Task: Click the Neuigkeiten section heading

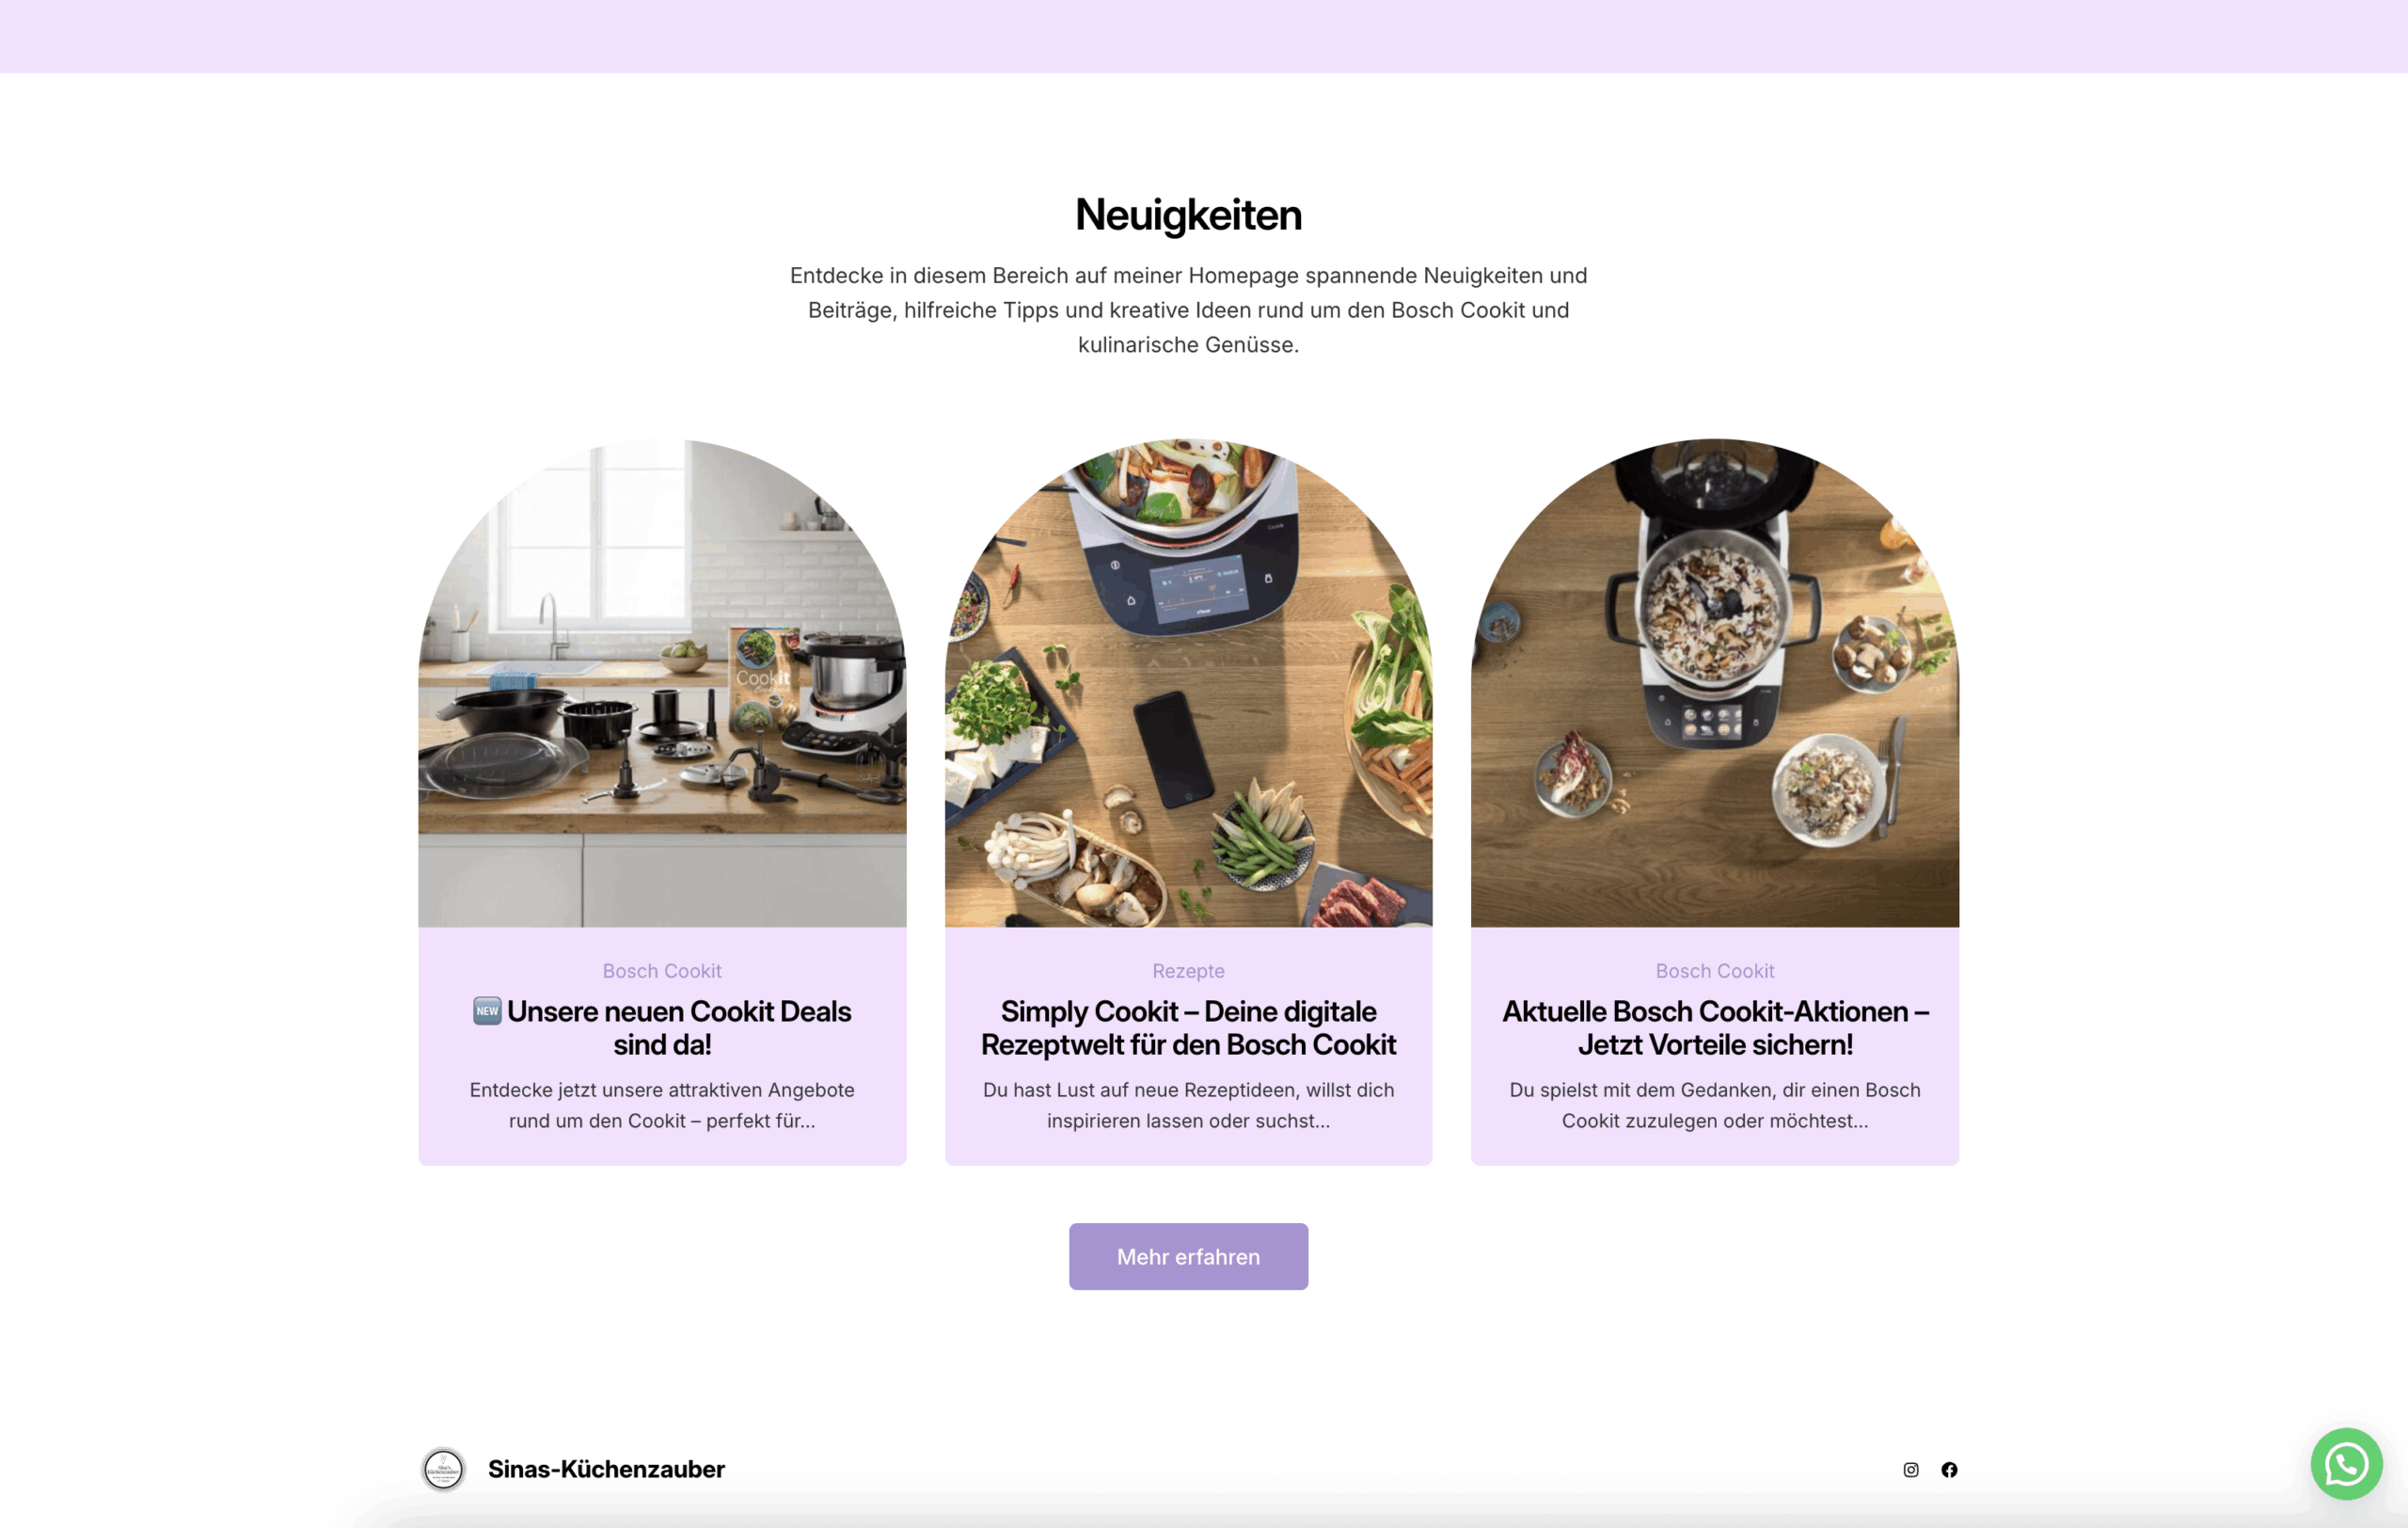Action: 1188,215
